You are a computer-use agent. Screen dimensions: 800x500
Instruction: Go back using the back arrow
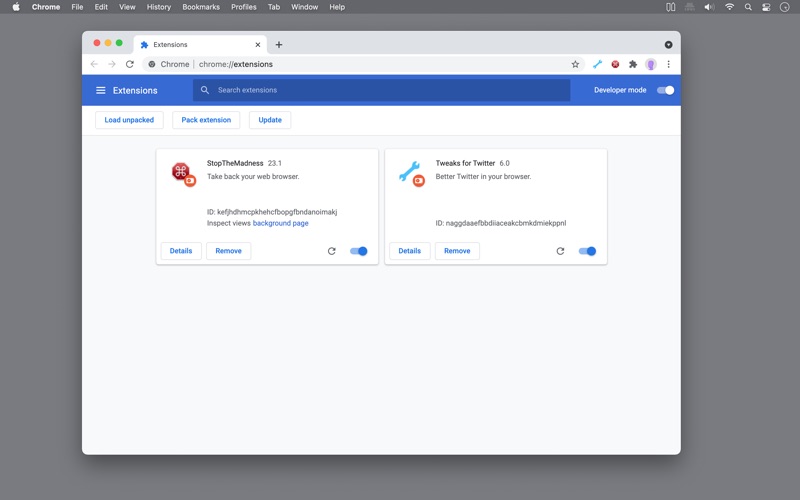94,64
